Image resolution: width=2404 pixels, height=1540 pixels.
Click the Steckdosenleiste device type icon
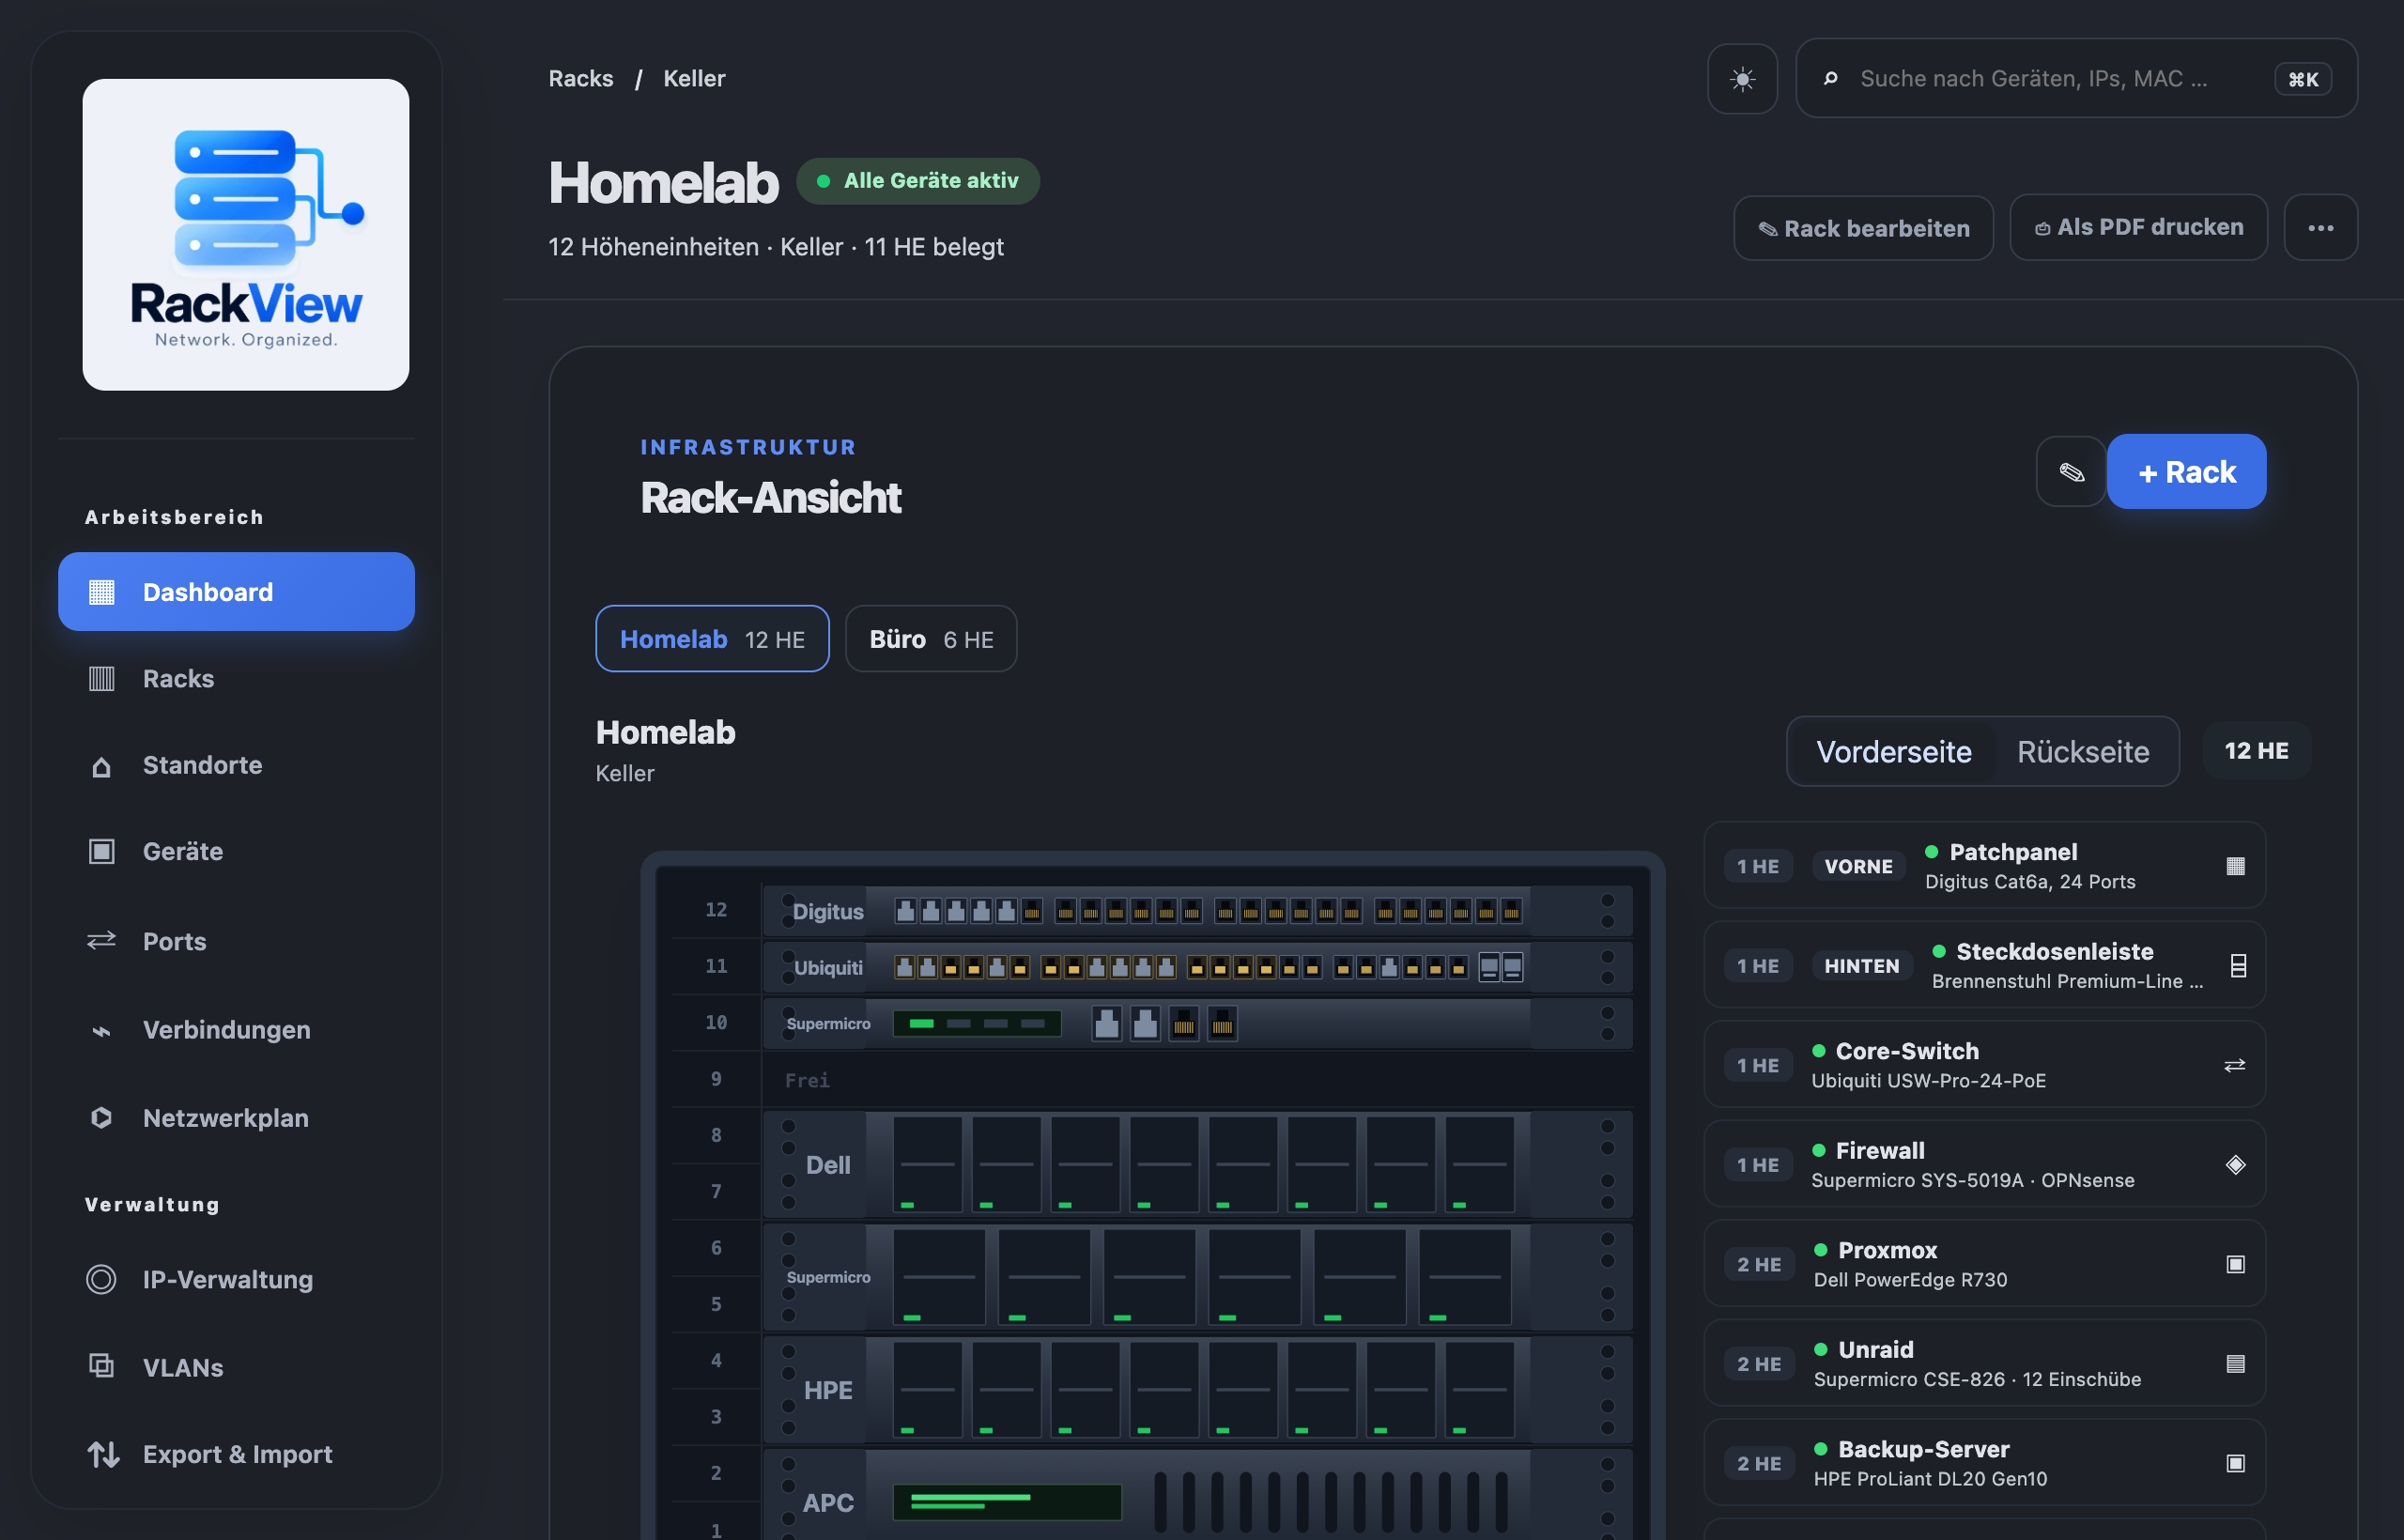[2238, 966]
